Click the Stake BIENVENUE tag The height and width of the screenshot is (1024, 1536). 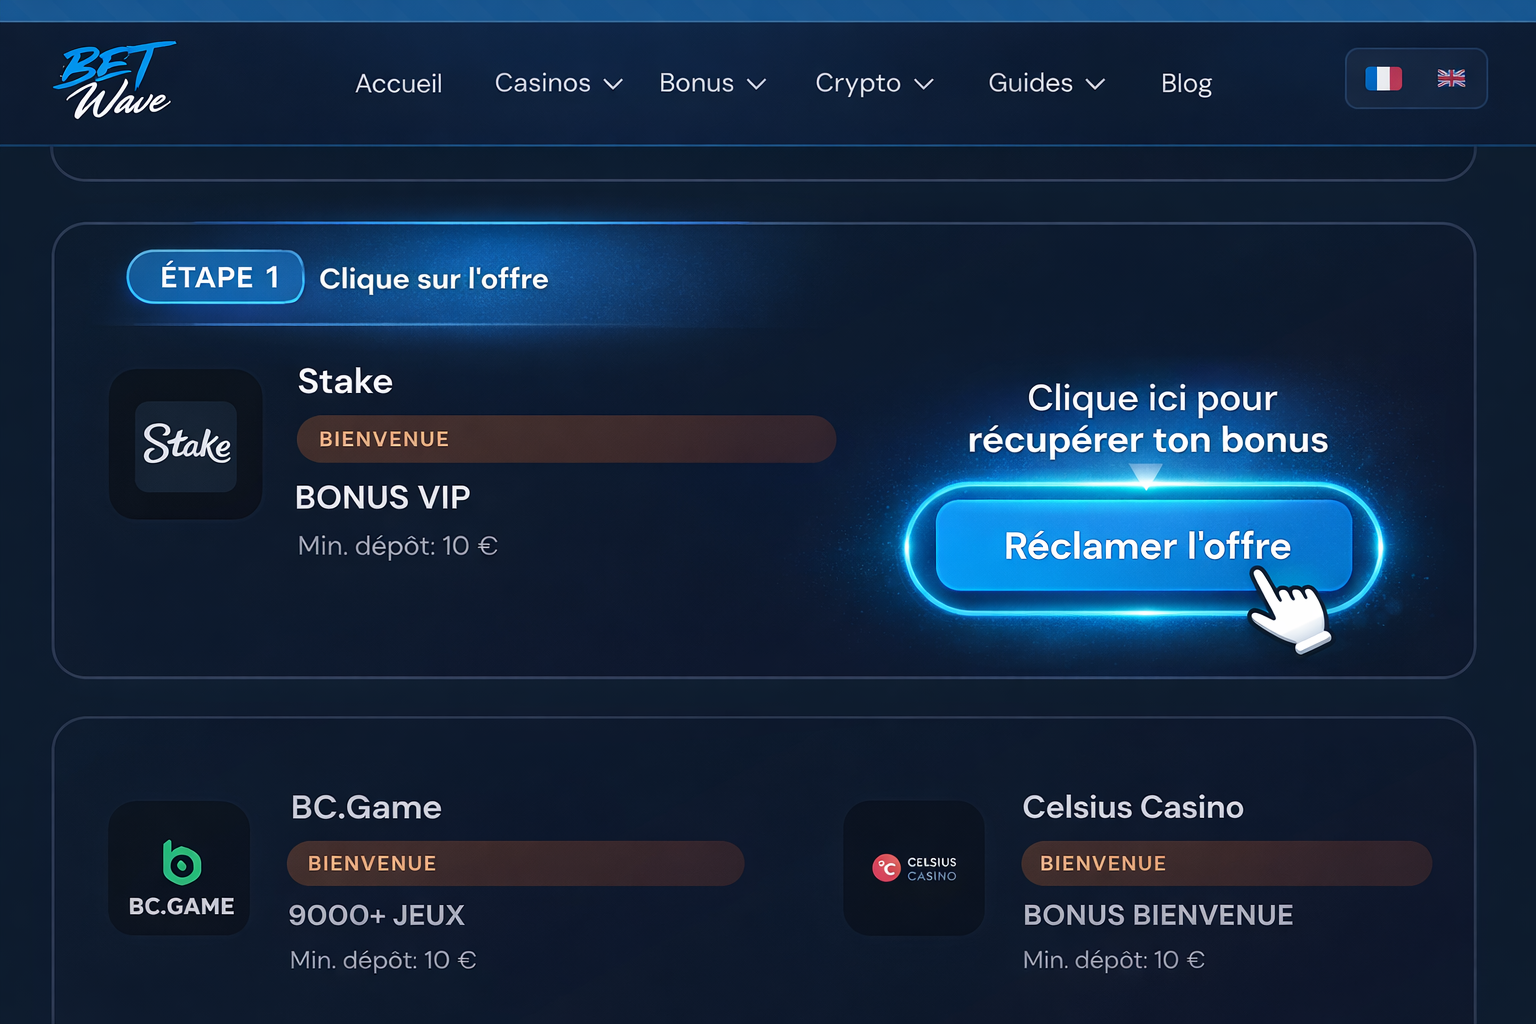pos(566,439)
